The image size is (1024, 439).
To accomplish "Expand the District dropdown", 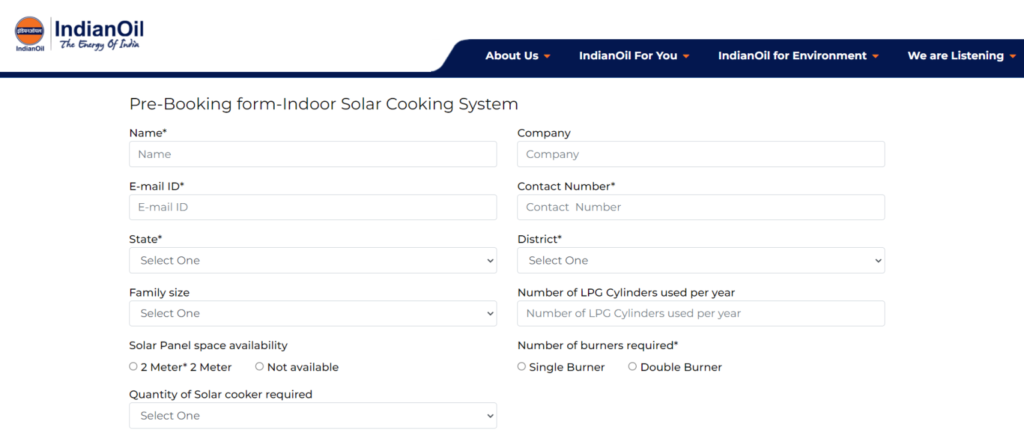I will pyautogui.click(x=700, y=260).
